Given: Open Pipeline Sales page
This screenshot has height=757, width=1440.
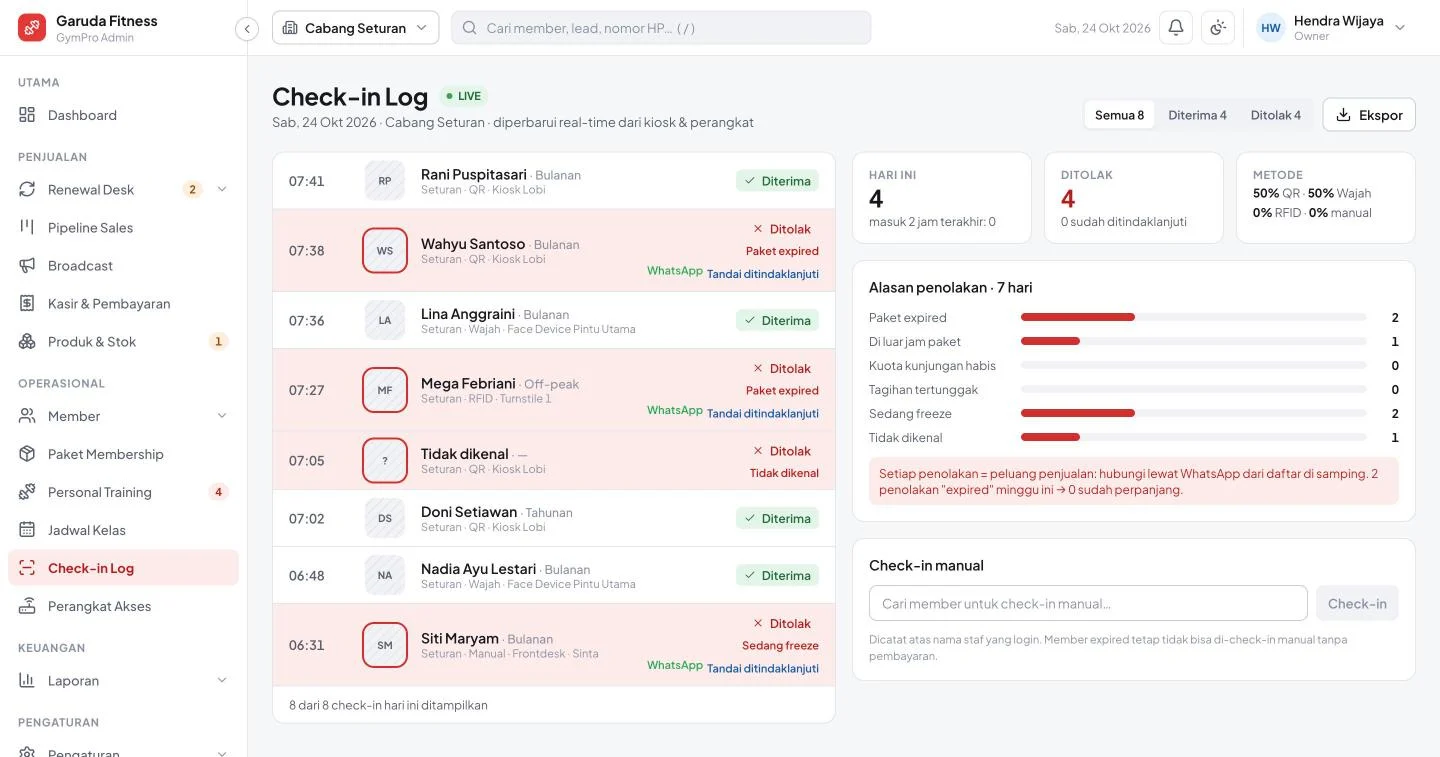Looking at the screenshot, I should click(x=123, y=228).
